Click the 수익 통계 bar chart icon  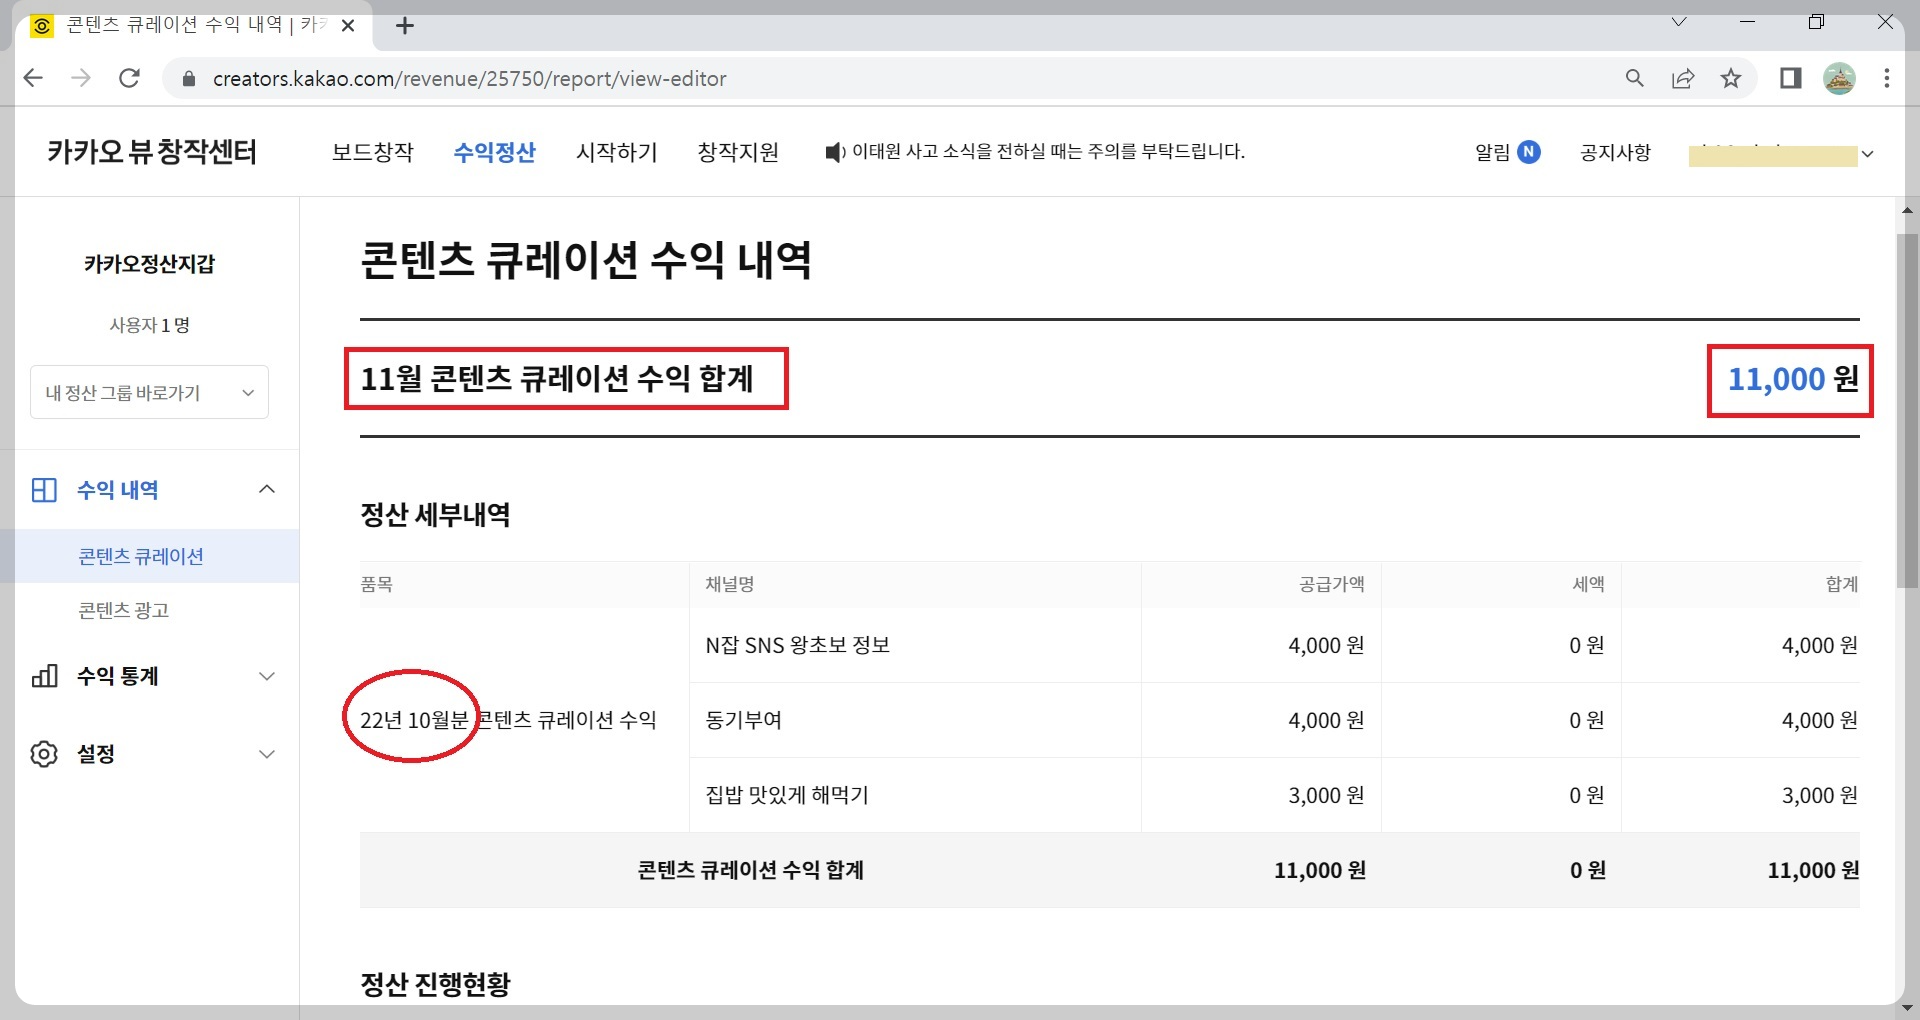44,676
